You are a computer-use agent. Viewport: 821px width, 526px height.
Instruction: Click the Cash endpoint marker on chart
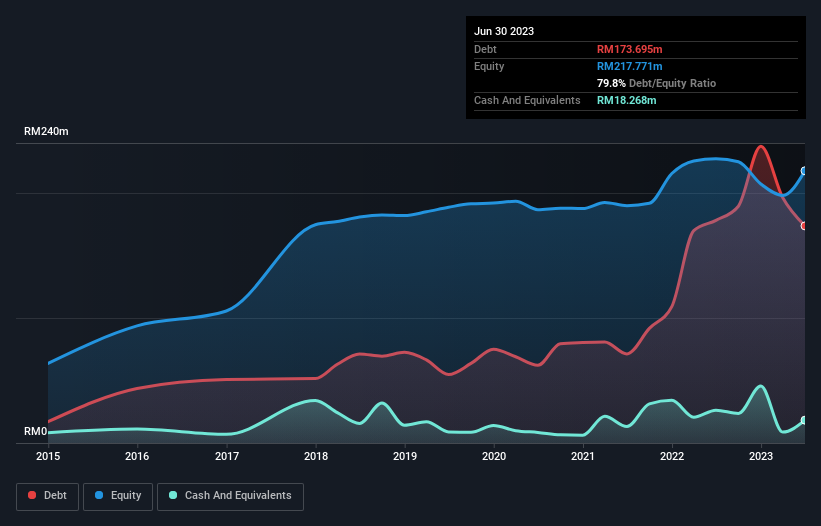coord(804,420)
